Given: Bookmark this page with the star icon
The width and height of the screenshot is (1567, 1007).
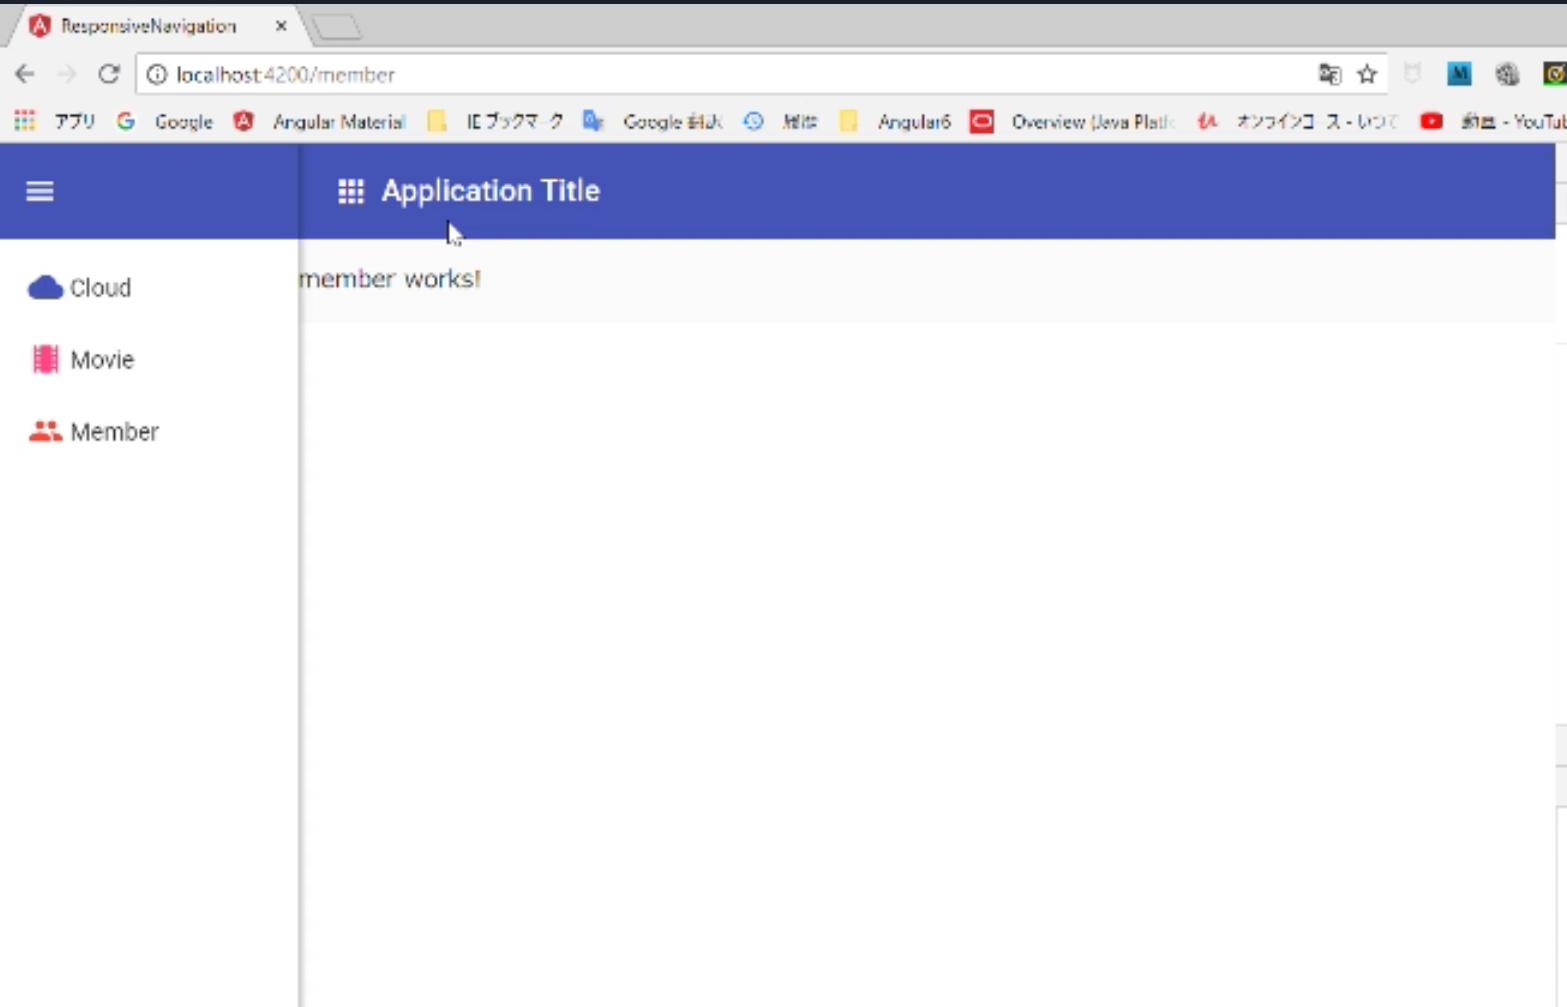Looking at the screenshot, I should point(1367,74).
